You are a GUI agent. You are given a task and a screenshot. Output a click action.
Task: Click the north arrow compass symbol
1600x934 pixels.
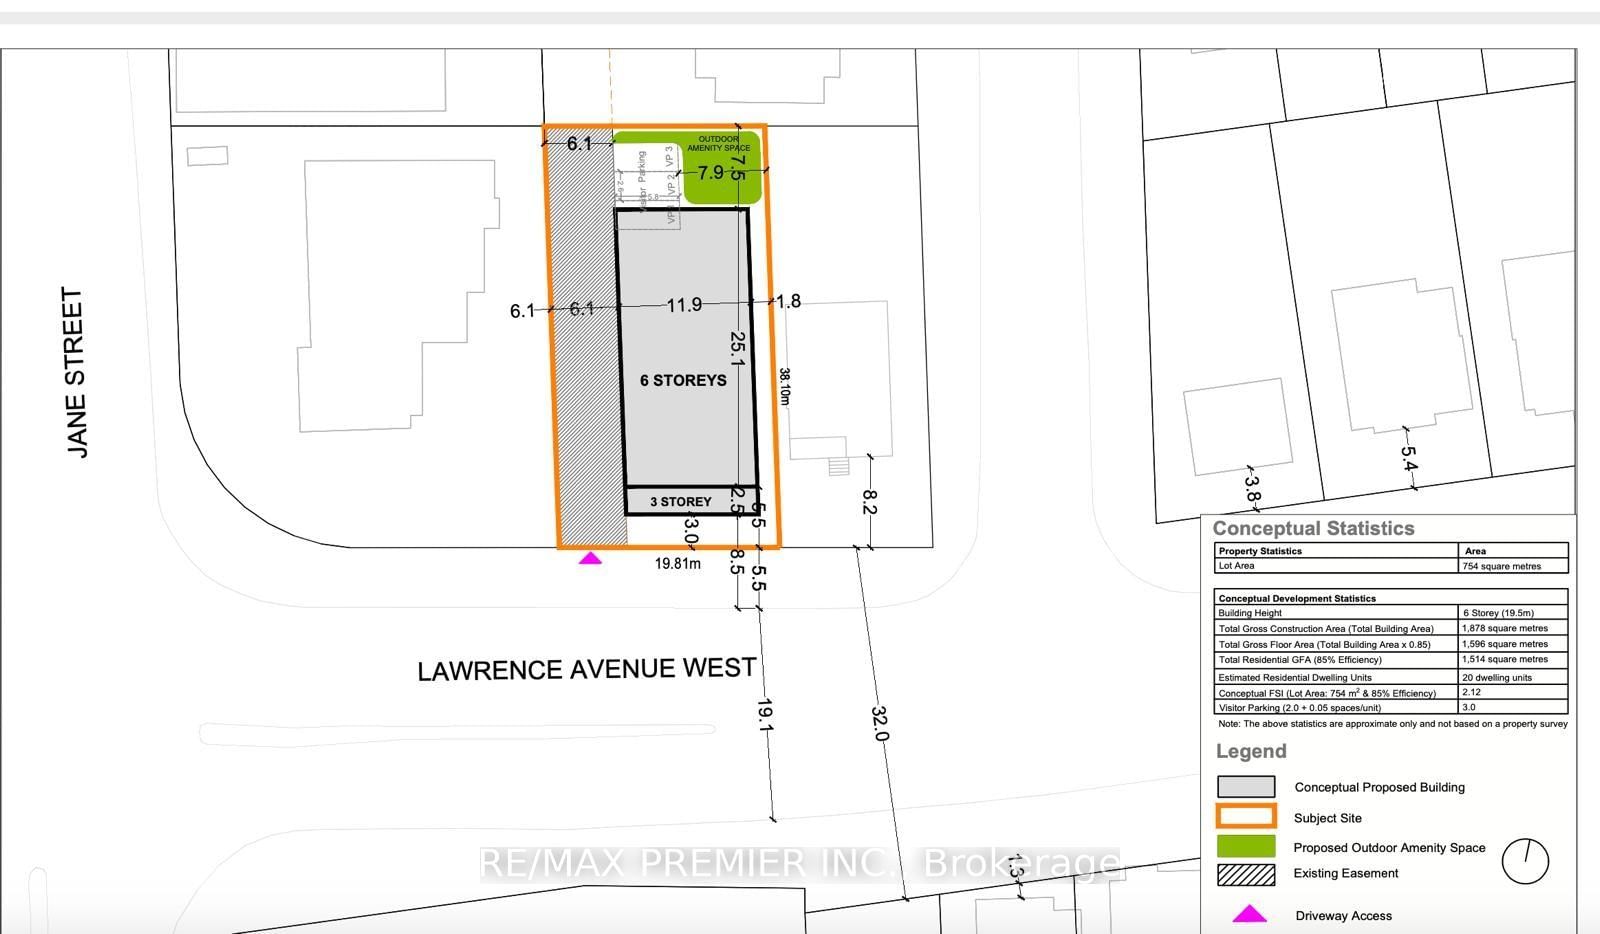[1525, 860]
